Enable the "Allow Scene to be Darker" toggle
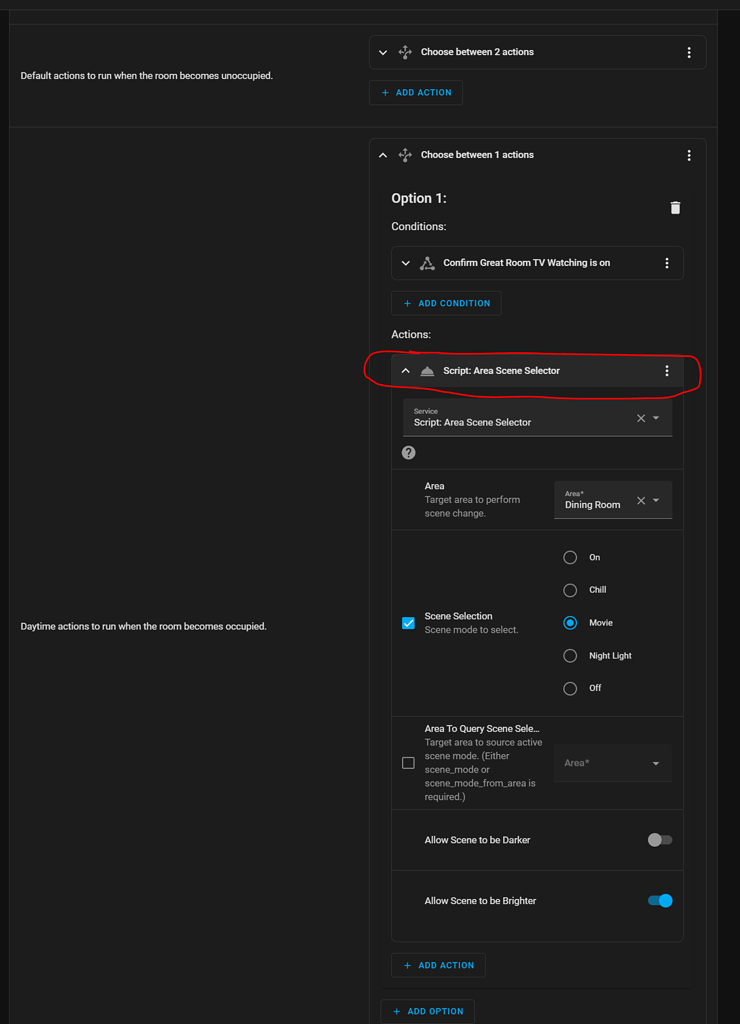The image size is (740, 1024). pyautogui.click(x=659, y=840)
